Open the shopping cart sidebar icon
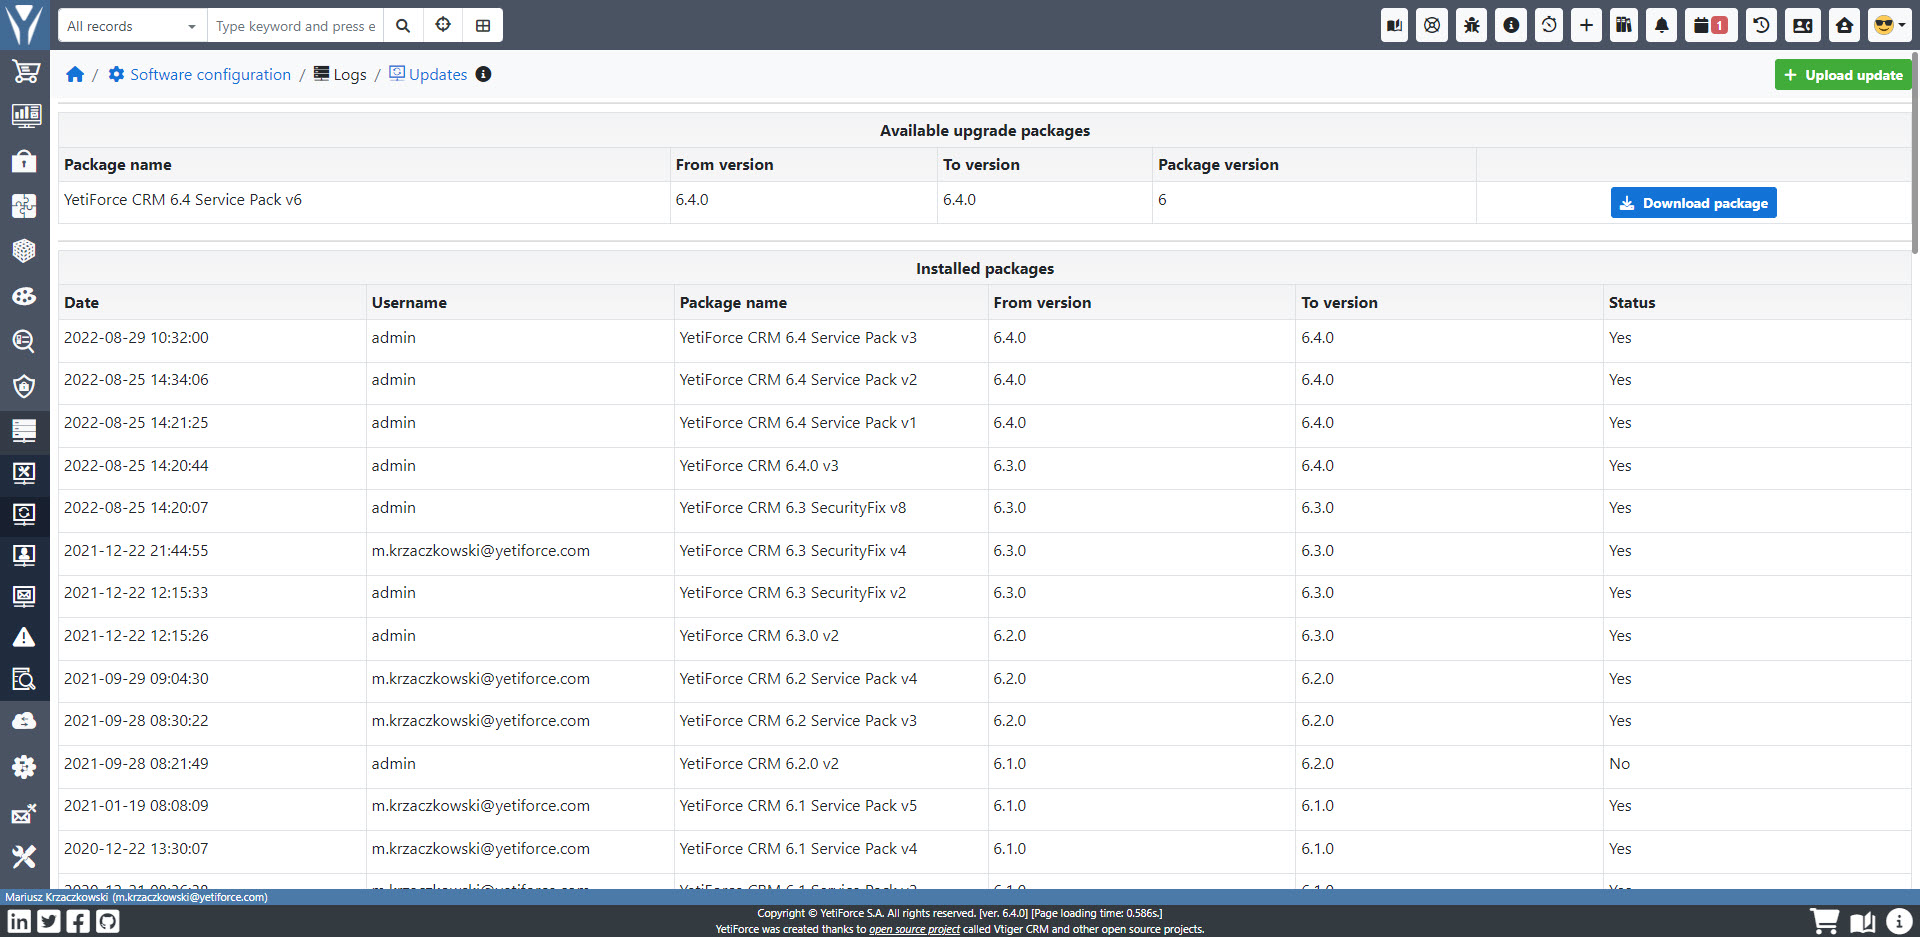 [x=25, y=72]
